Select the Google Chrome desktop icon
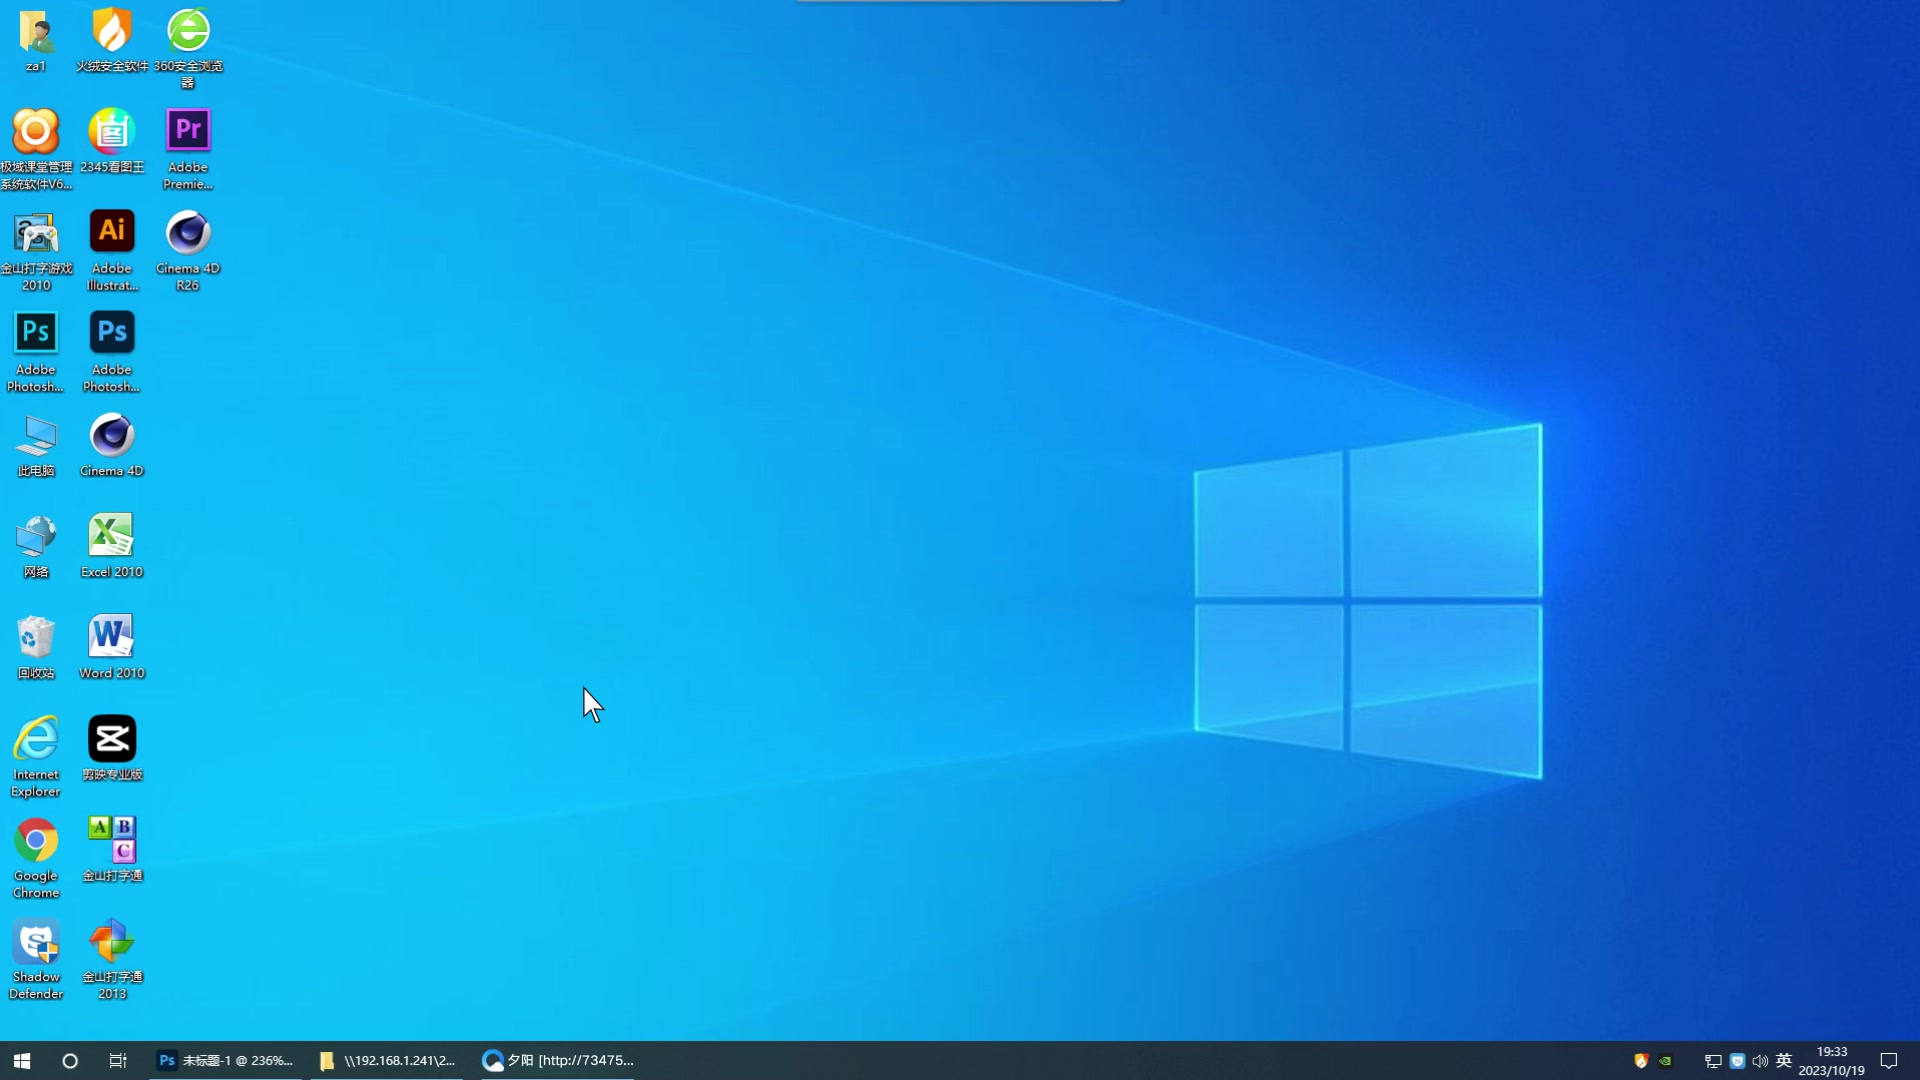The image size is (1920, 1080). 36,857
